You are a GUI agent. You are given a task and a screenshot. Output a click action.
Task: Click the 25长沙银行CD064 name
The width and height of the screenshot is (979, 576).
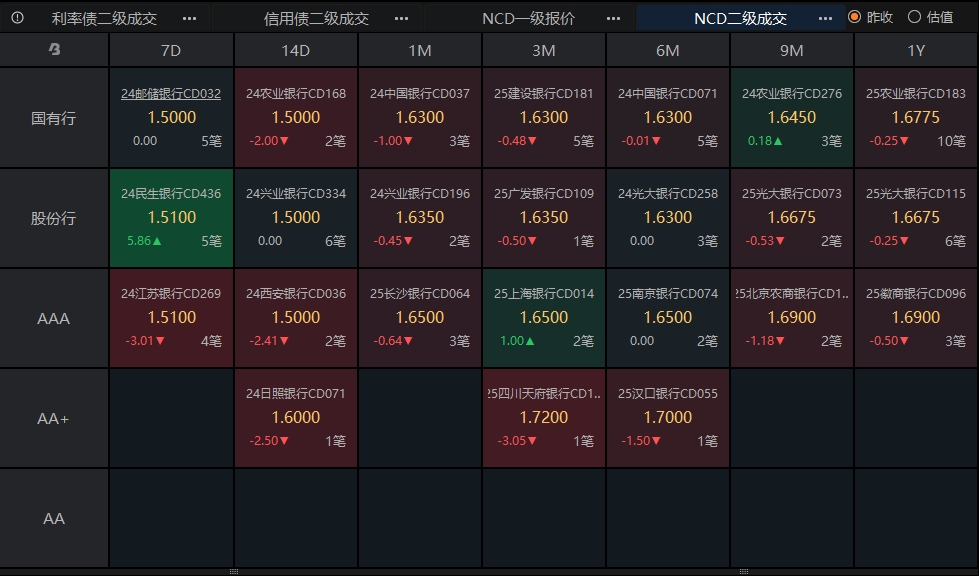[x=420, y=293]
